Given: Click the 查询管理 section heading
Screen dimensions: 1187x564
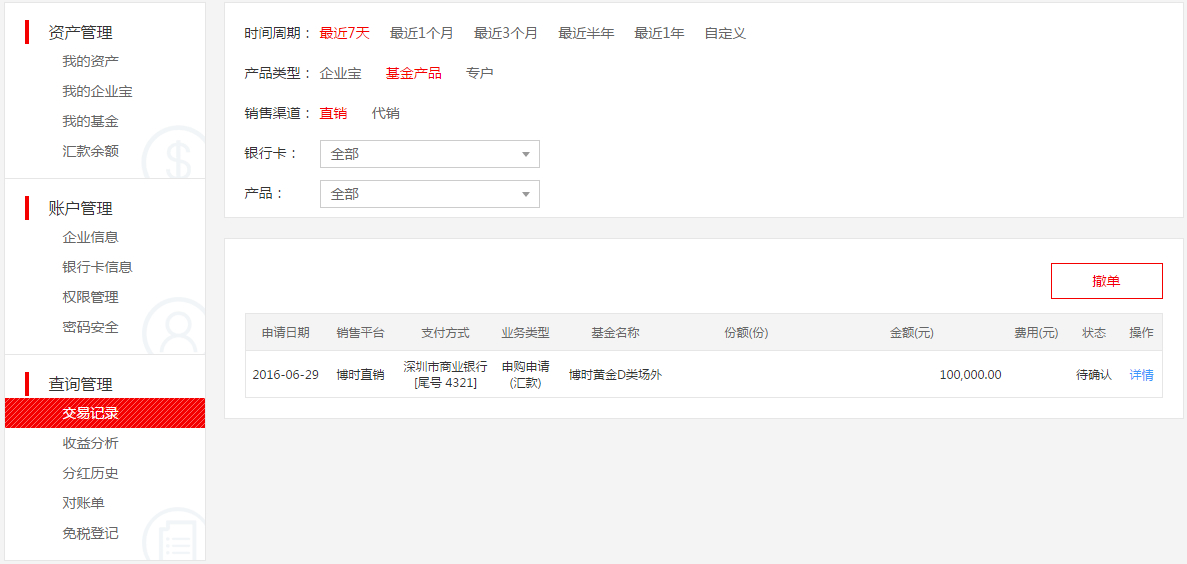Looking at the screenshot, I should (x=80, y=384).
